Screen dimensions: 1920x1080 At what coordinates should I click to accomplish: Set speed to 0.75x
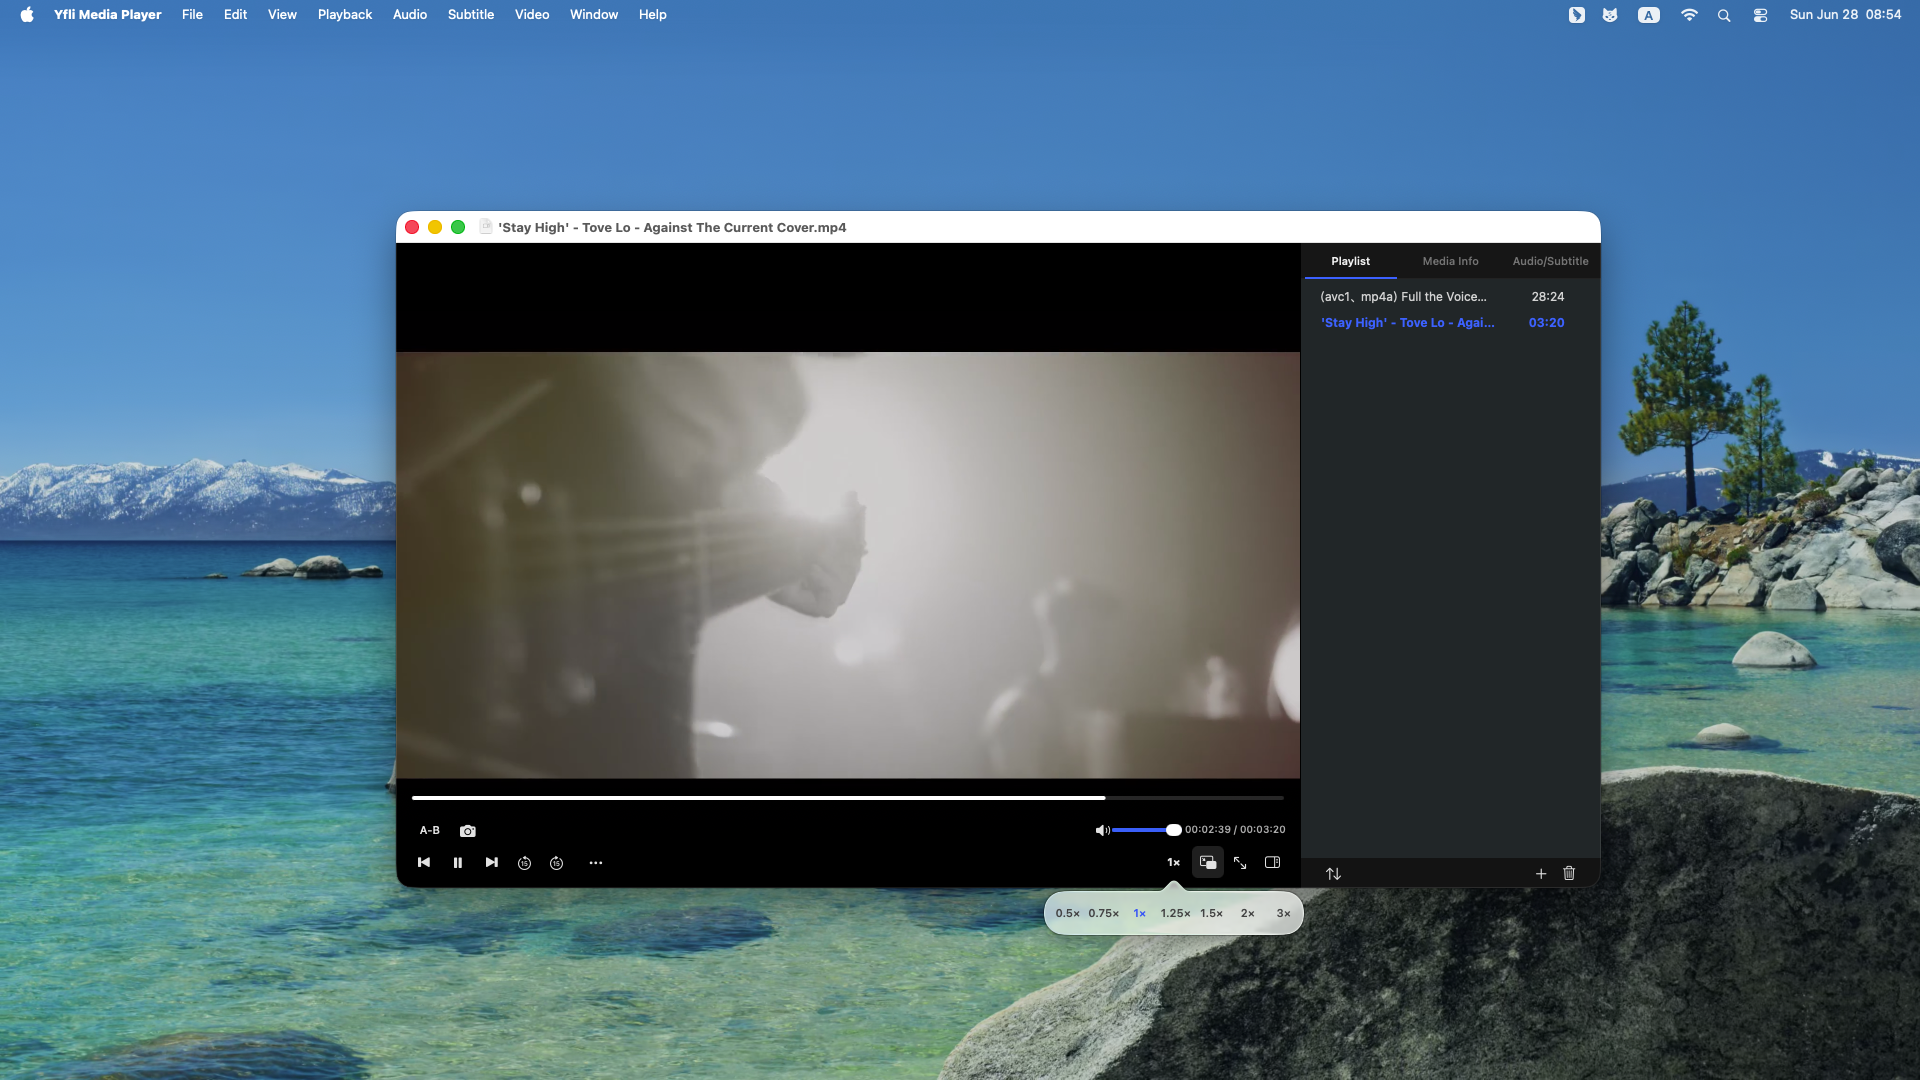coord(1104,913)
